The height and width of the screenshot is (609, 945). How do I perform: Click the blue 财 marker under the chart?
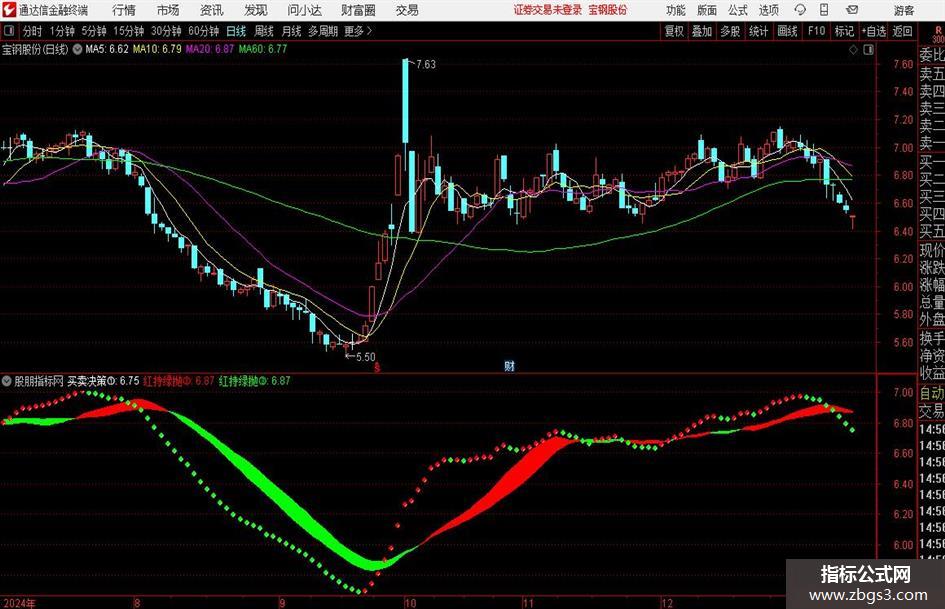(509, 366)
